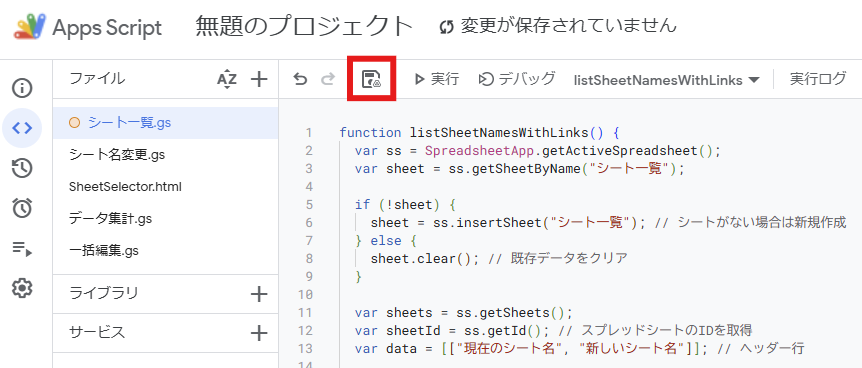This screenshot has height=368, width=862.
Task: Place the cursor on the function listSheetNamesWithLinks line
Action: point(479,133)
